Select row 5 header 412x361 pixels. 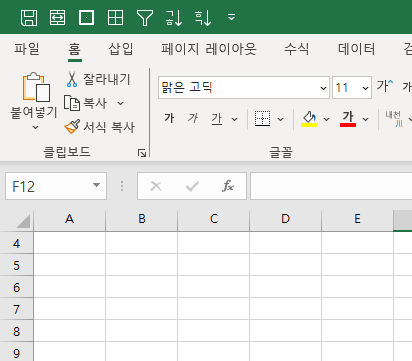click(x=17, y=265)
